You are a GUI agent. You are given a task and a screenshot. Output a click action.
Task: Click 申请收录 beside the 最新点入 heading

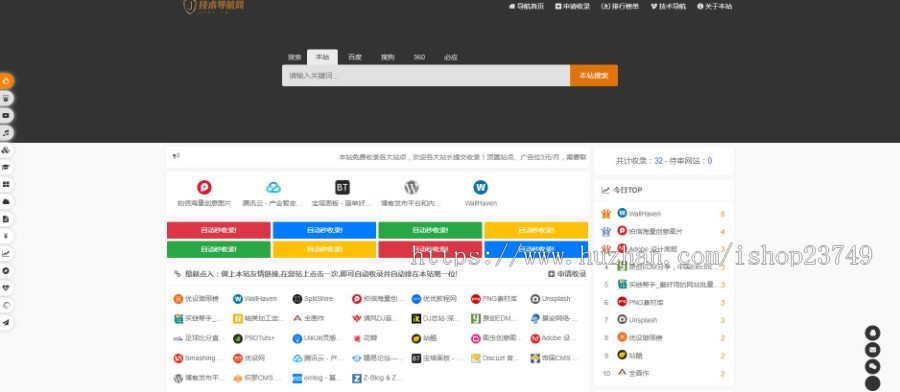pos(567,274)
